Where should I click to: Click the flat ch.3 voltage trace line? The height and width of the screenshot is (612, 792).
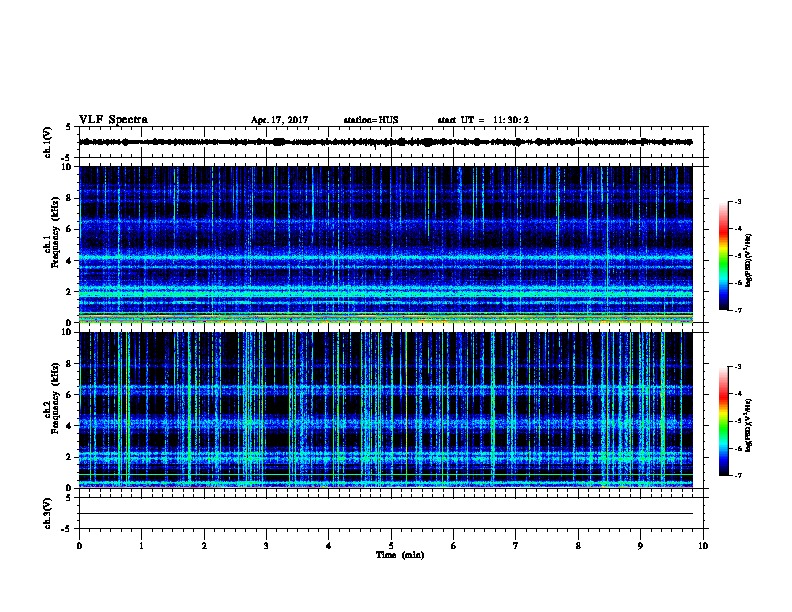(386, 514)
